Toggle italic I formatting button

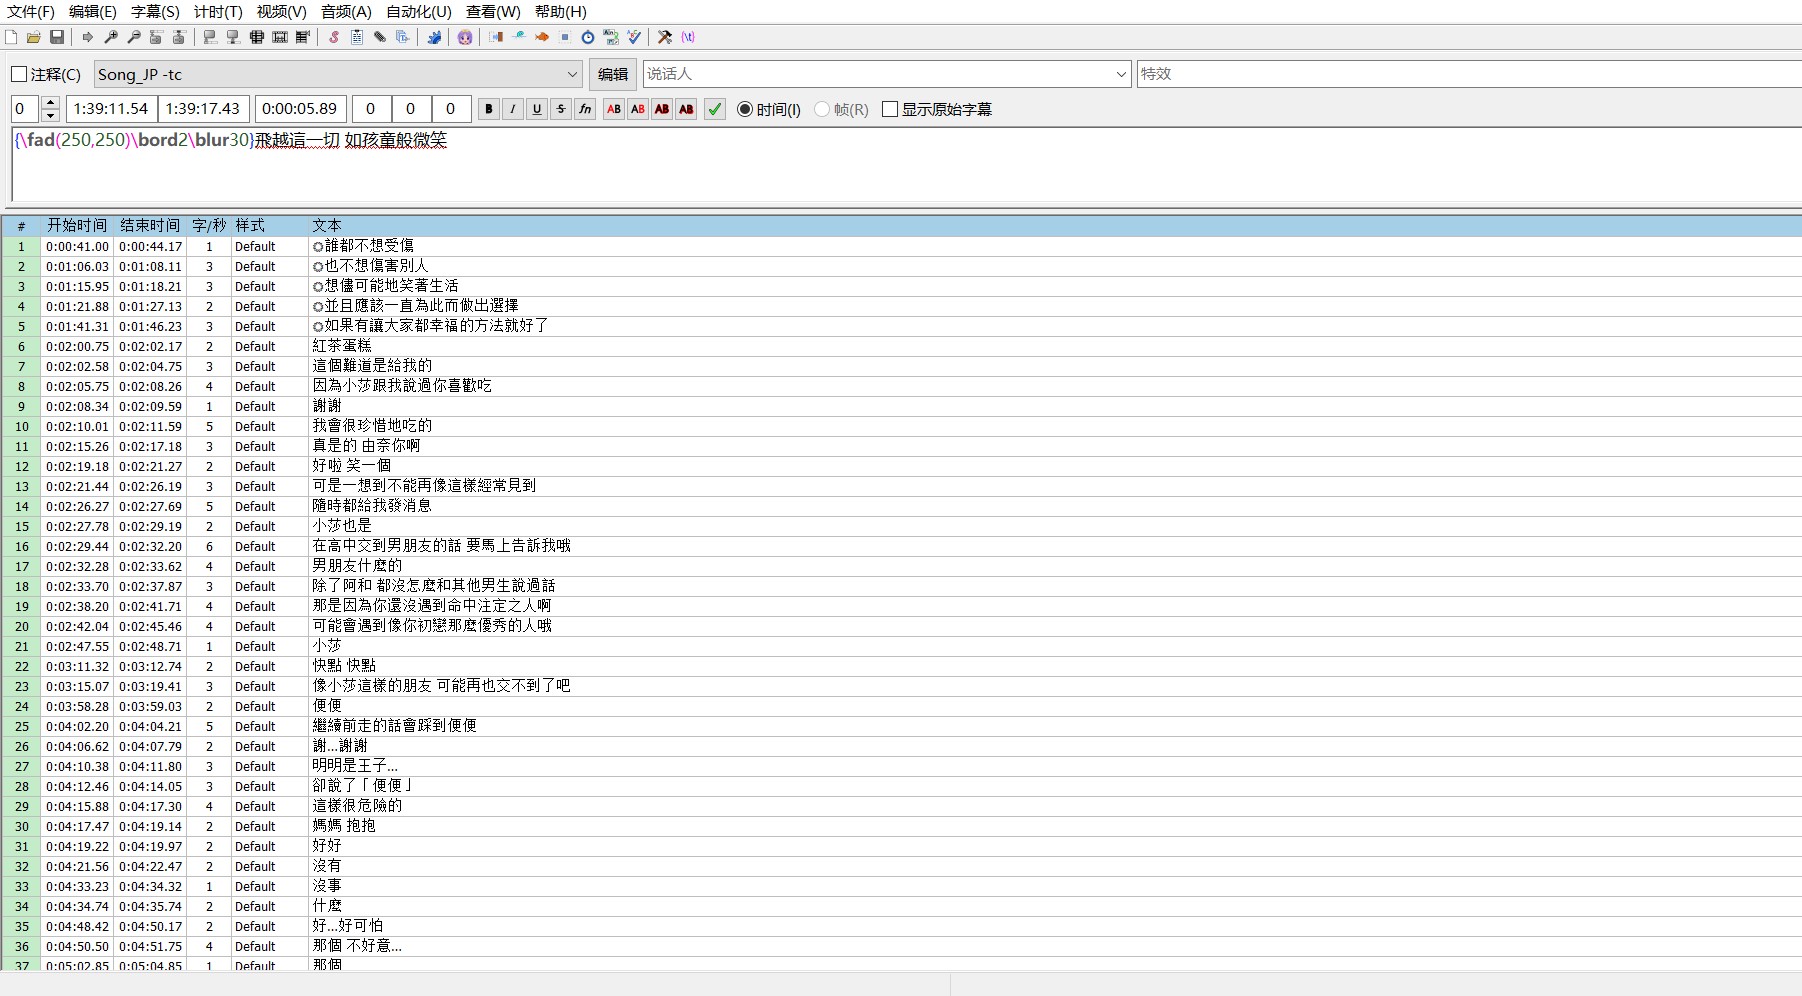(513, 109)
